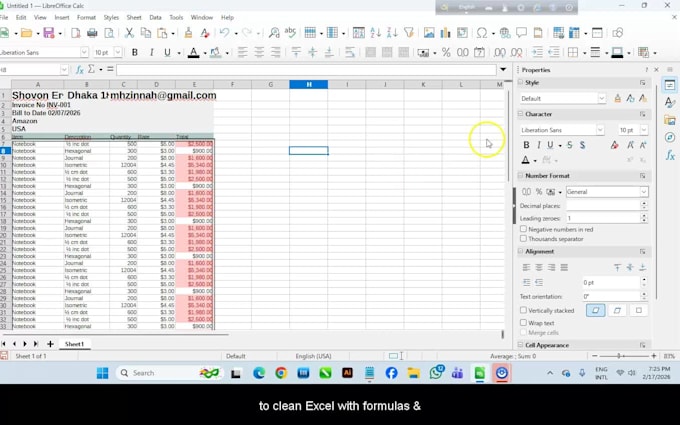Open sidebar Style Default dropdown

click(602, 98)
